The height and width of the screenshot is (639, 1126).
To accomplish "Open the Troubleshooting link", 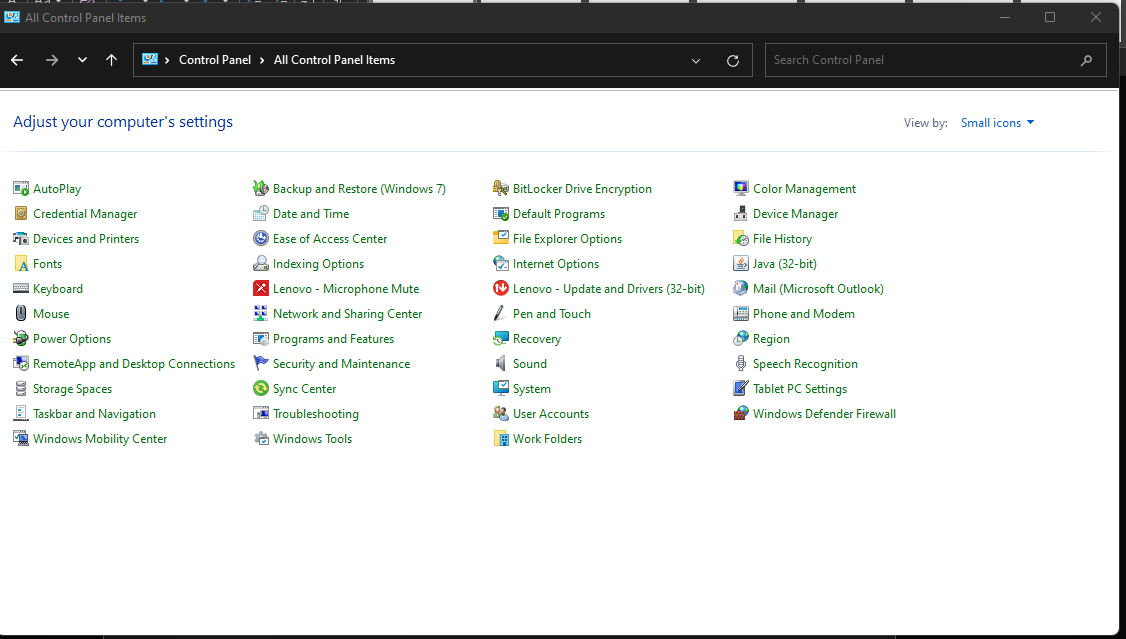I will click(x=316, y=414).
